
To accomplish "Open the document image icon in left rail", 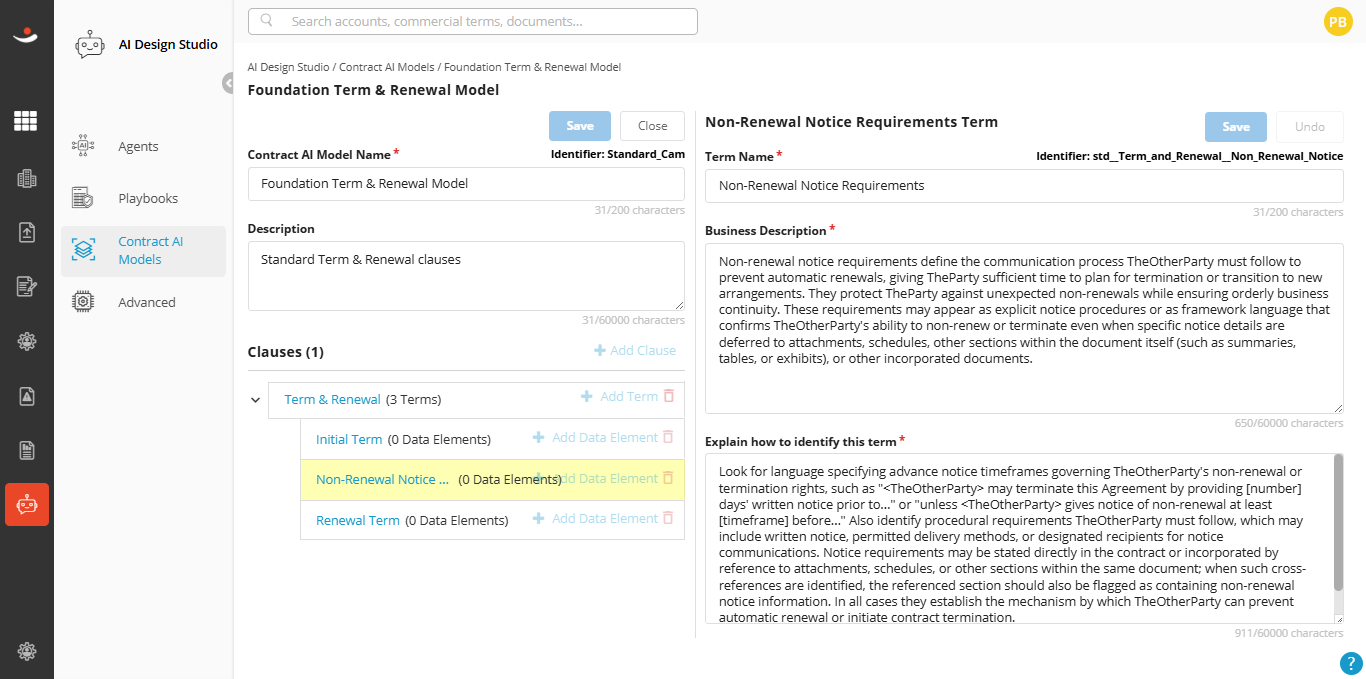I will [26, 396].
